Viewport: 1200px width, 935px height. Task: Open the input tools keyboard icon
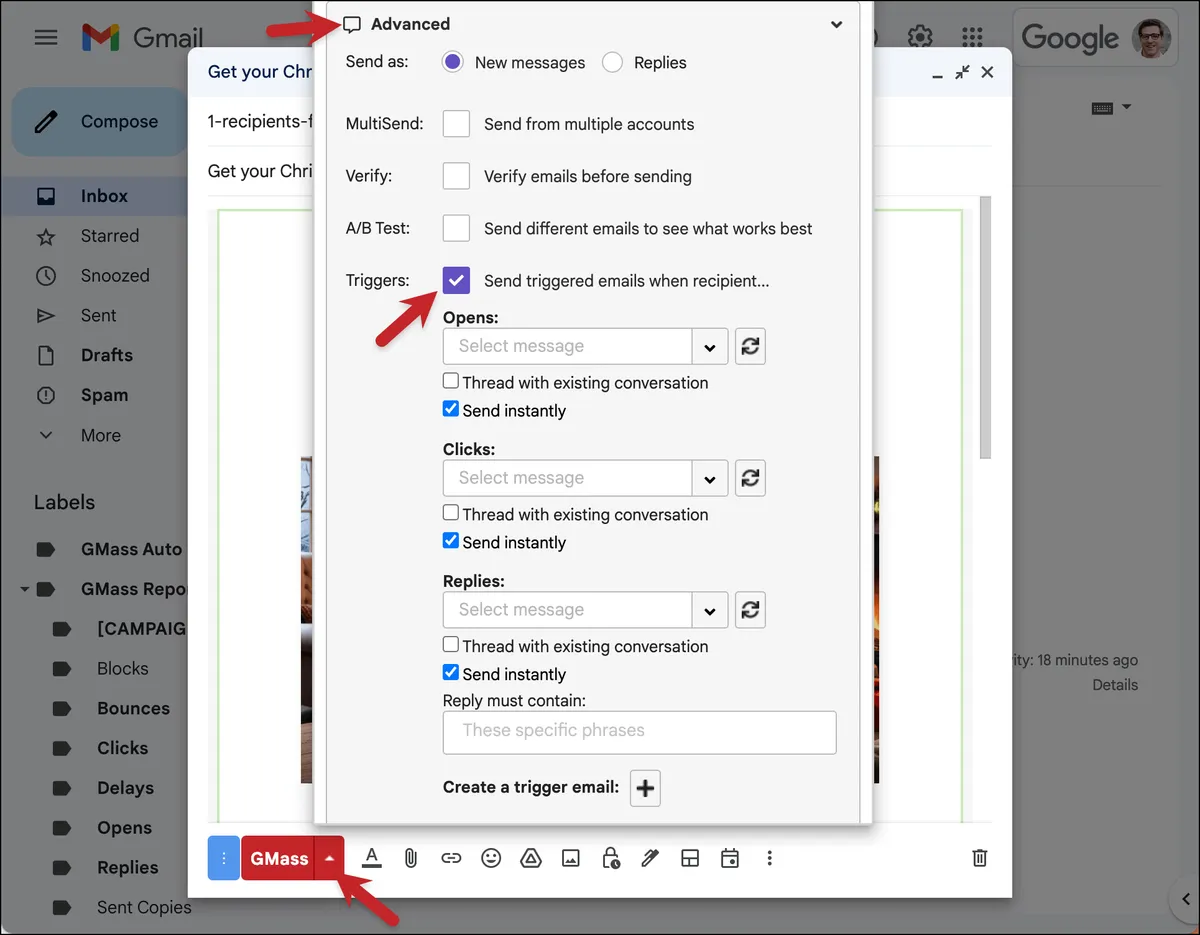point(1102,108)
